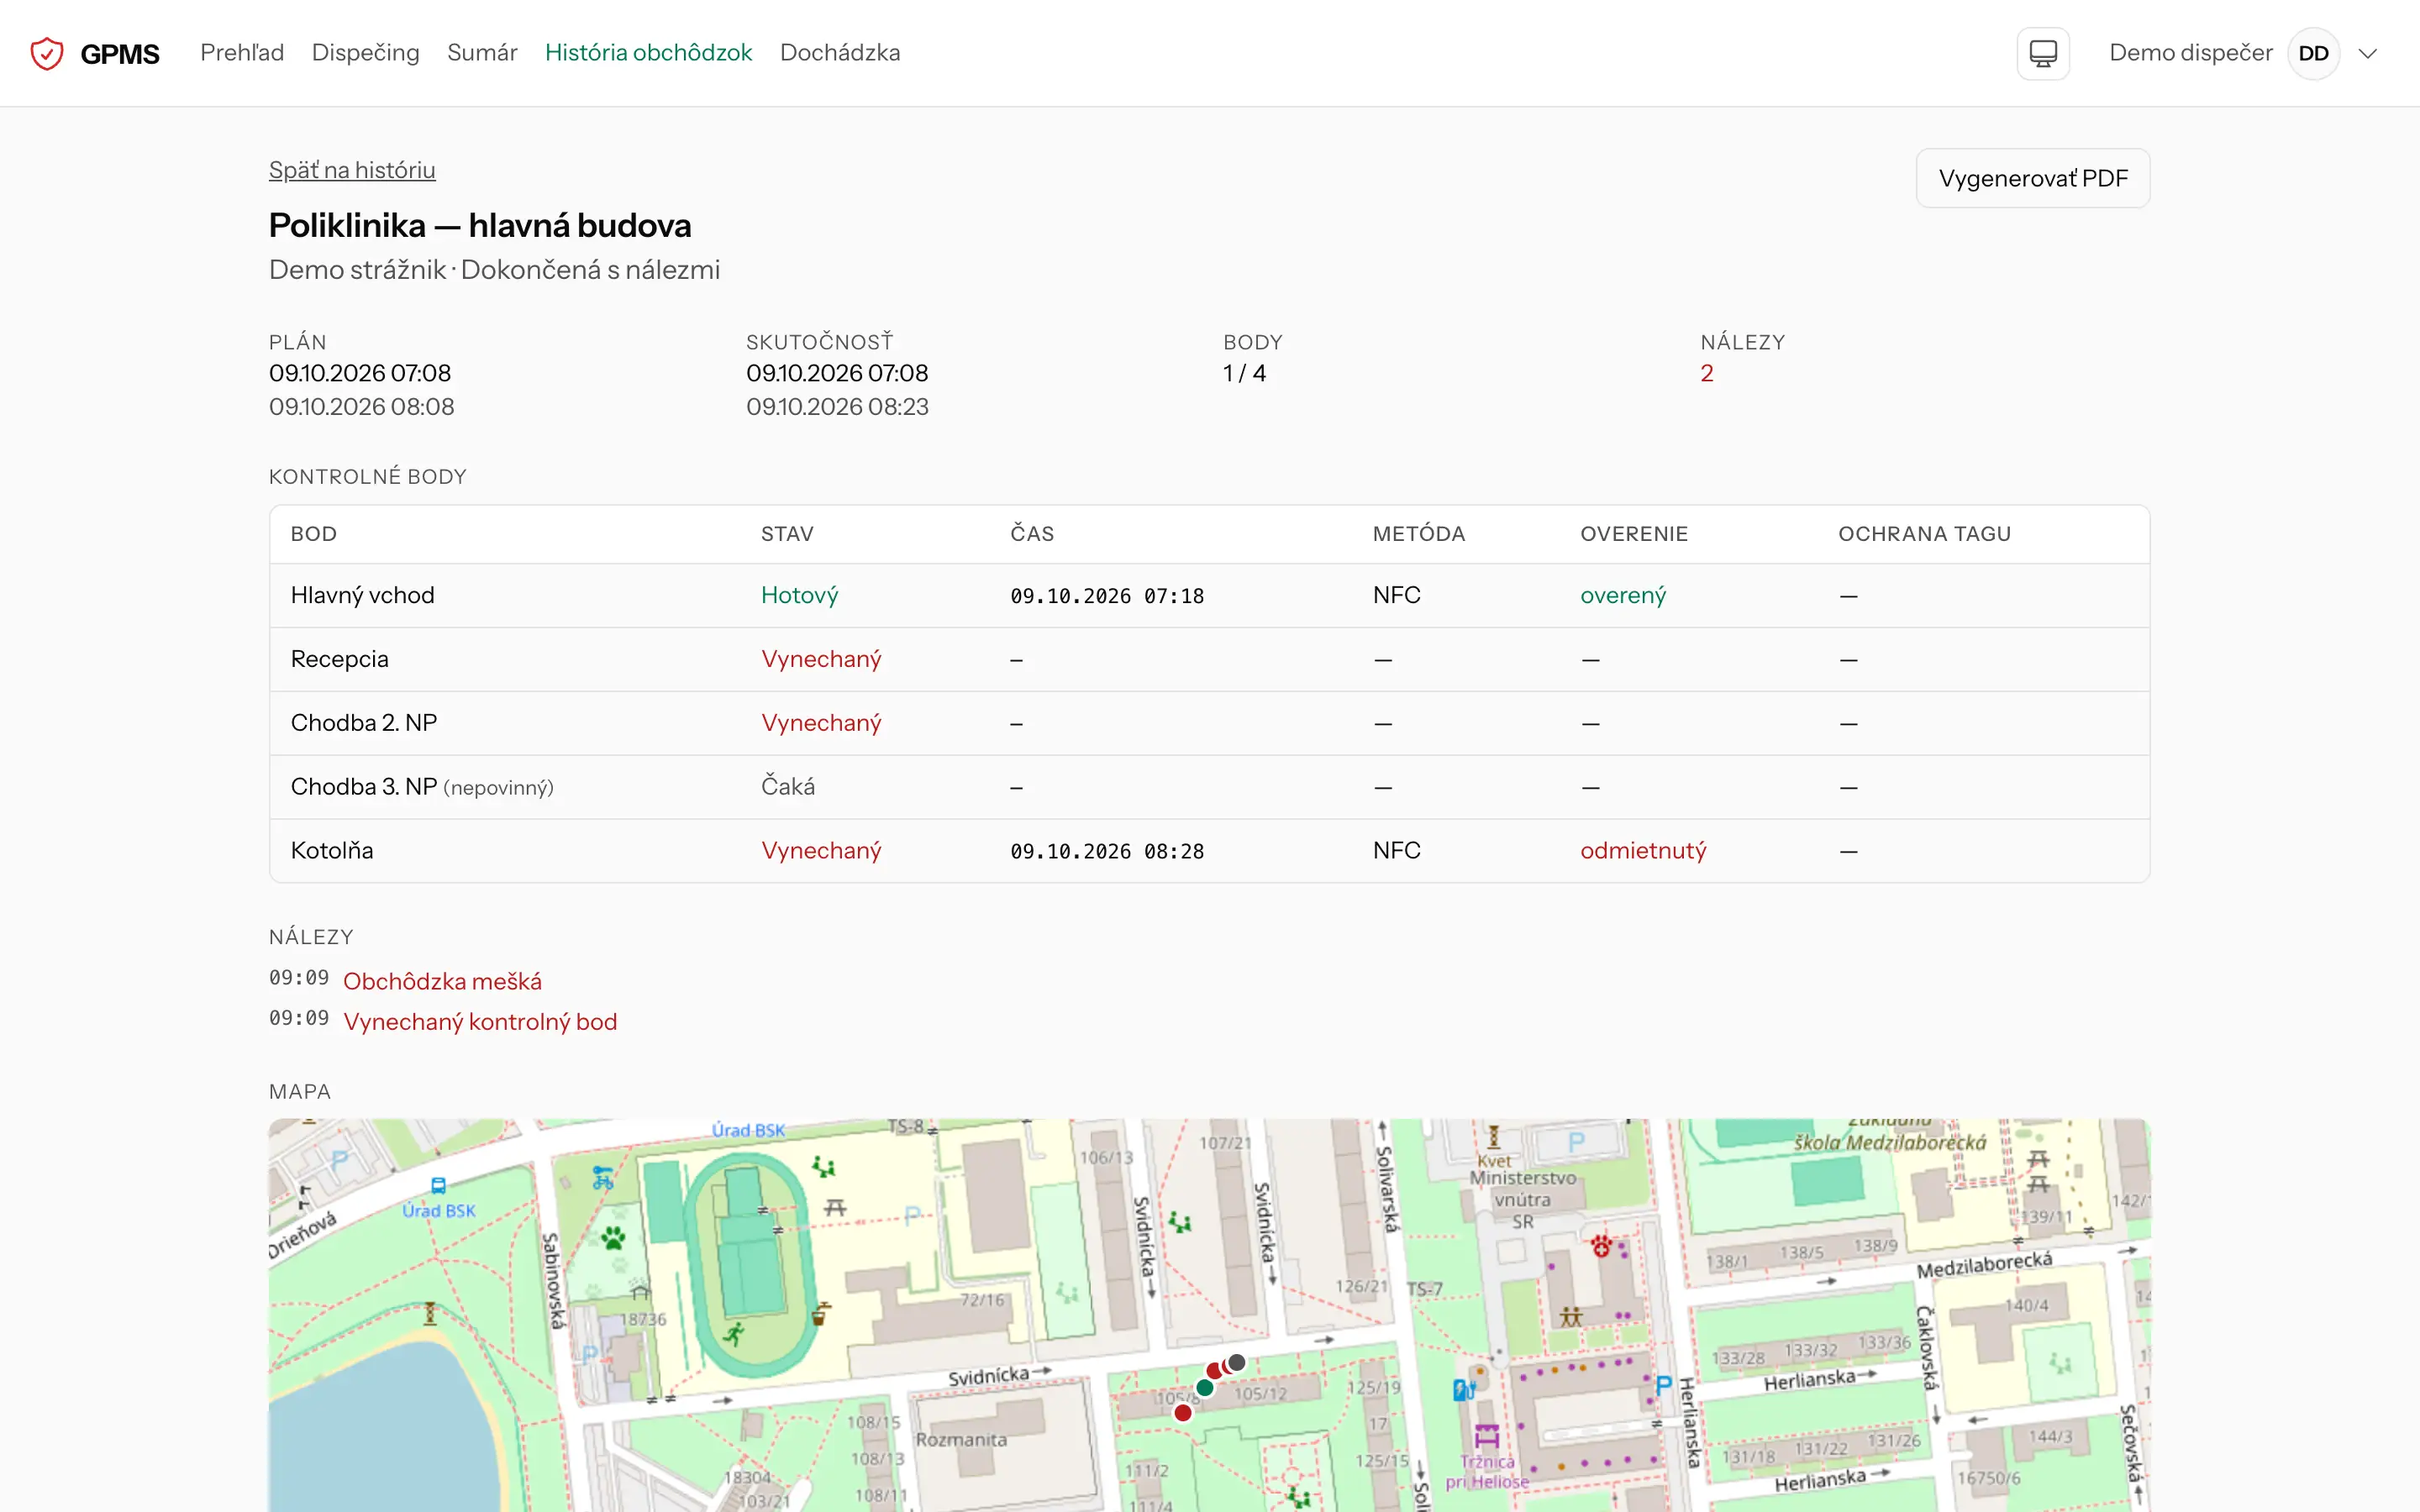Select the green map marker dot
Screen dimensions: 2420x1512
pos(1205,1387)
